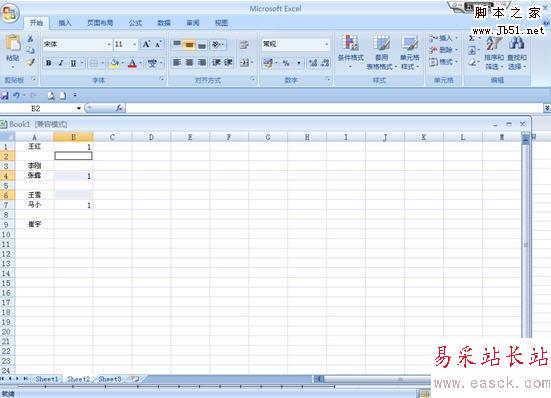Click the Paste clipboard icon

(x=13, y=43)
